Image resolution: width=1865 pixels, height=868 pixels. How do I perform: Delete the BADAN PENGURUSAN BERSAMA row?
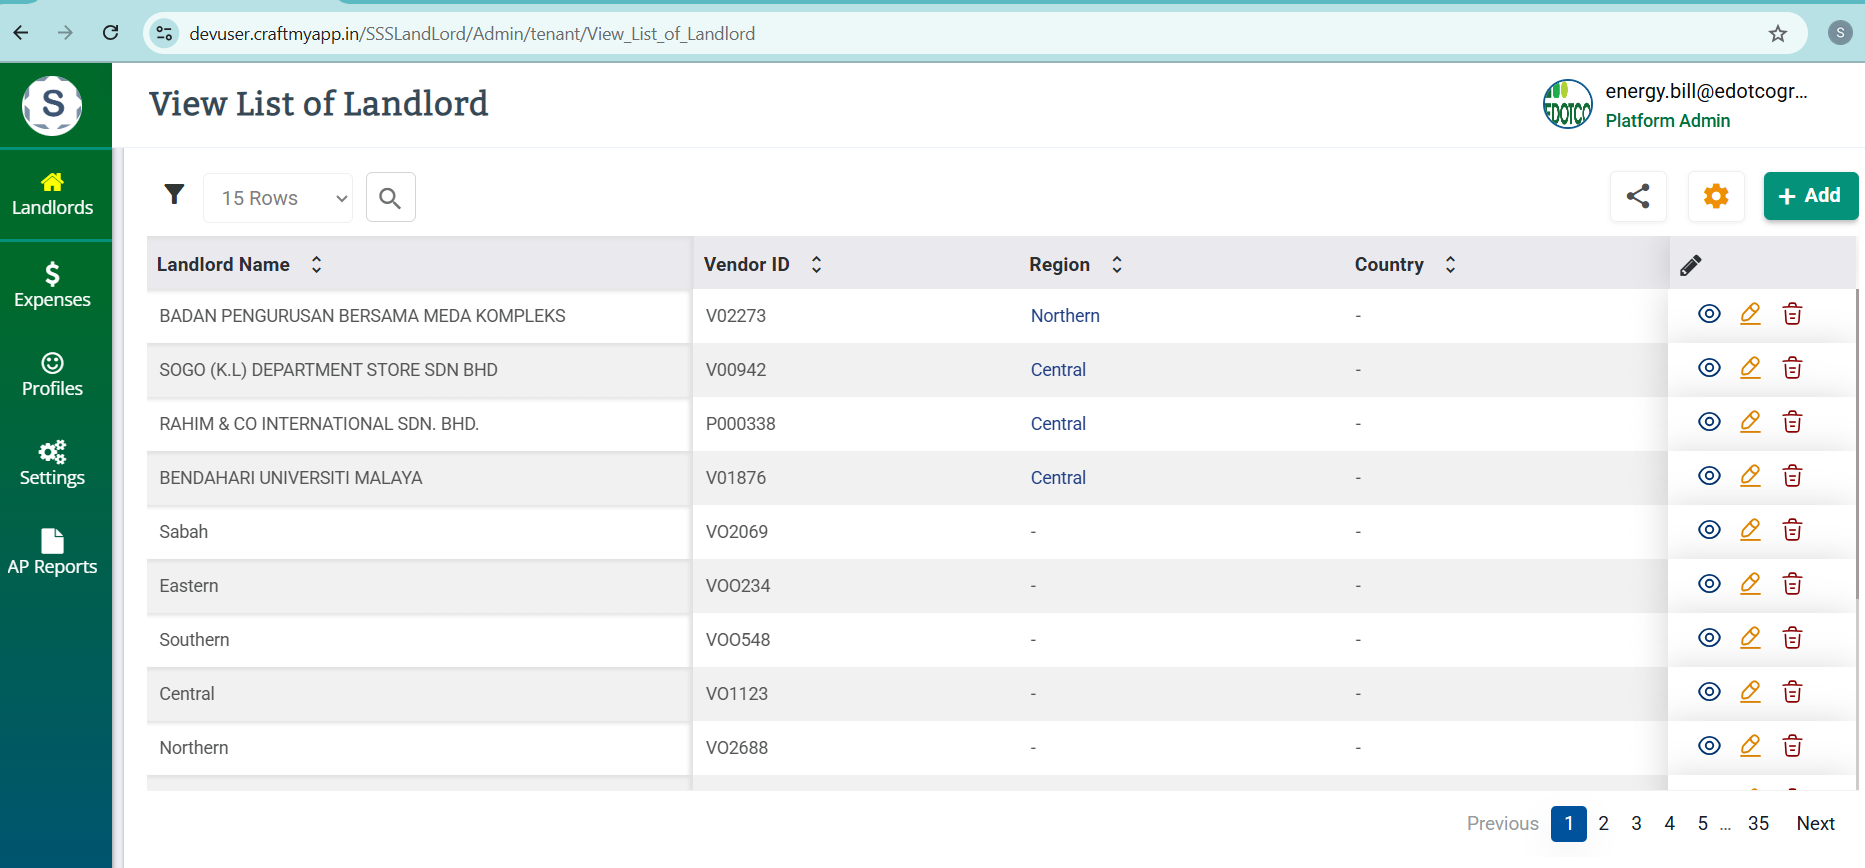(x=1792, y=314)
